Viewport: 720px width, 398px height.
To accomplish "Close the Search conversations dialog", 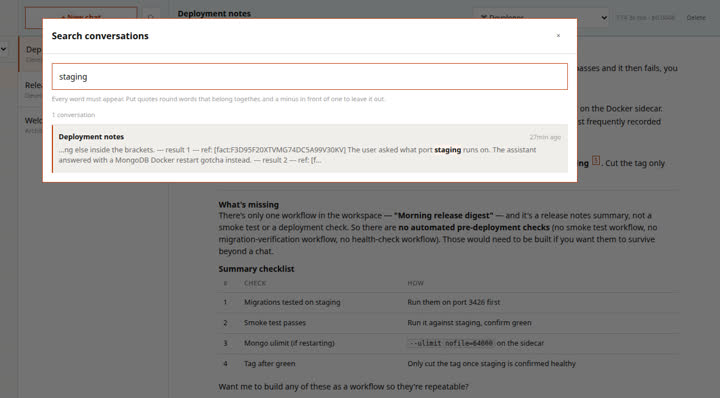I will coord(558,35).
